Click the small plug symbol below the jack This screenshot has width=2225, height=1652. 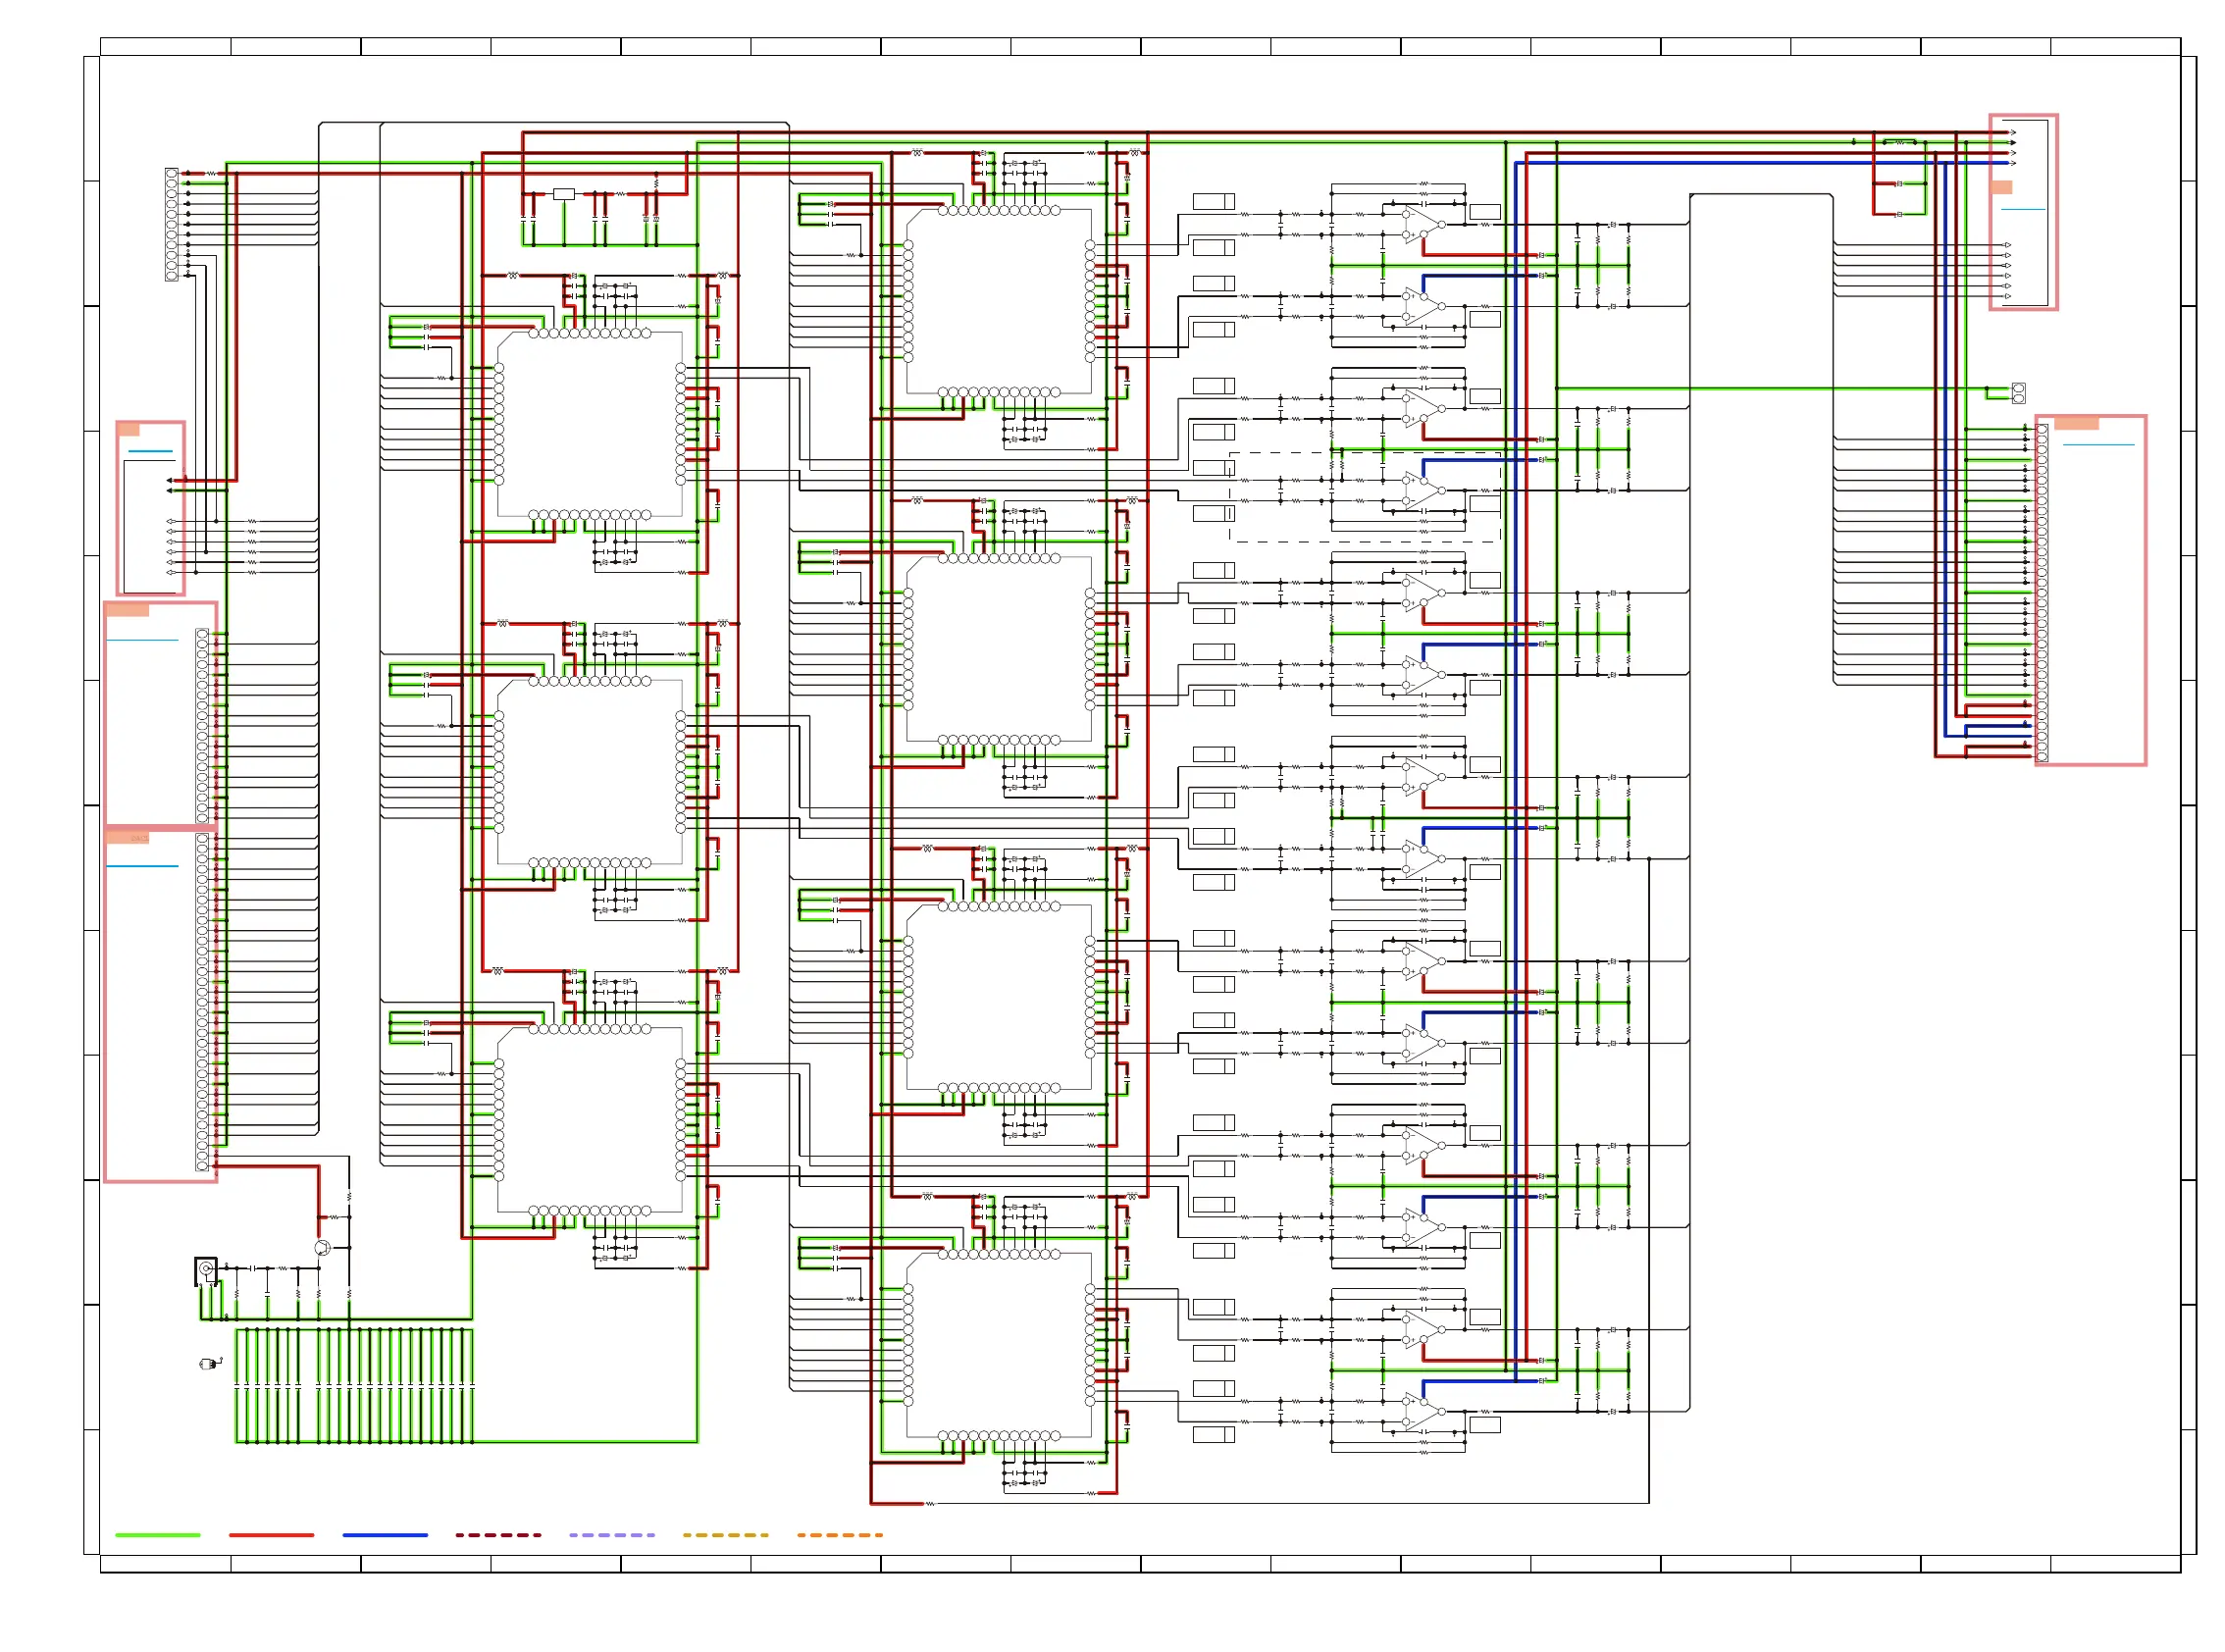(x=210, y=1363)
